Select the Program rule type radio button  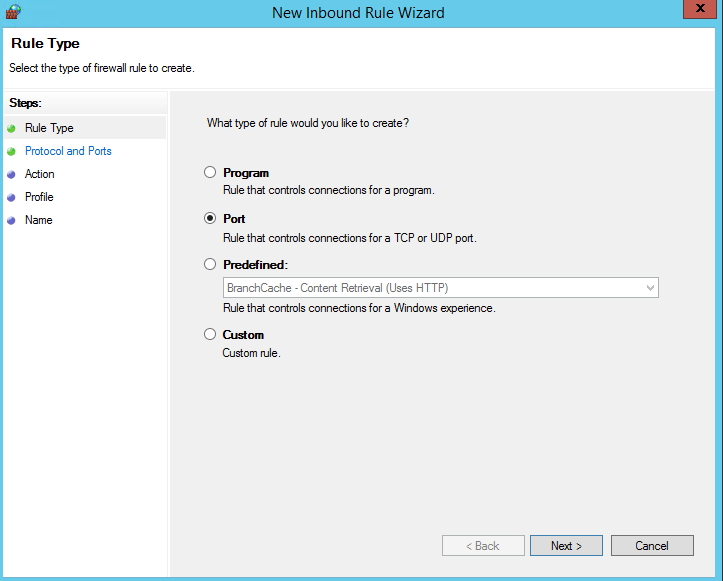tap(210, 172)
